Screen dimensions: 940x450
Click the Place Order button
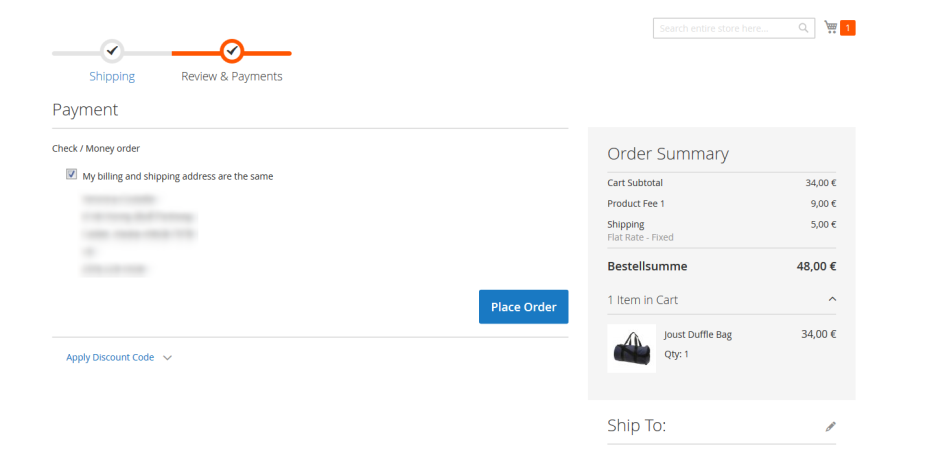[x=523, y=307]
